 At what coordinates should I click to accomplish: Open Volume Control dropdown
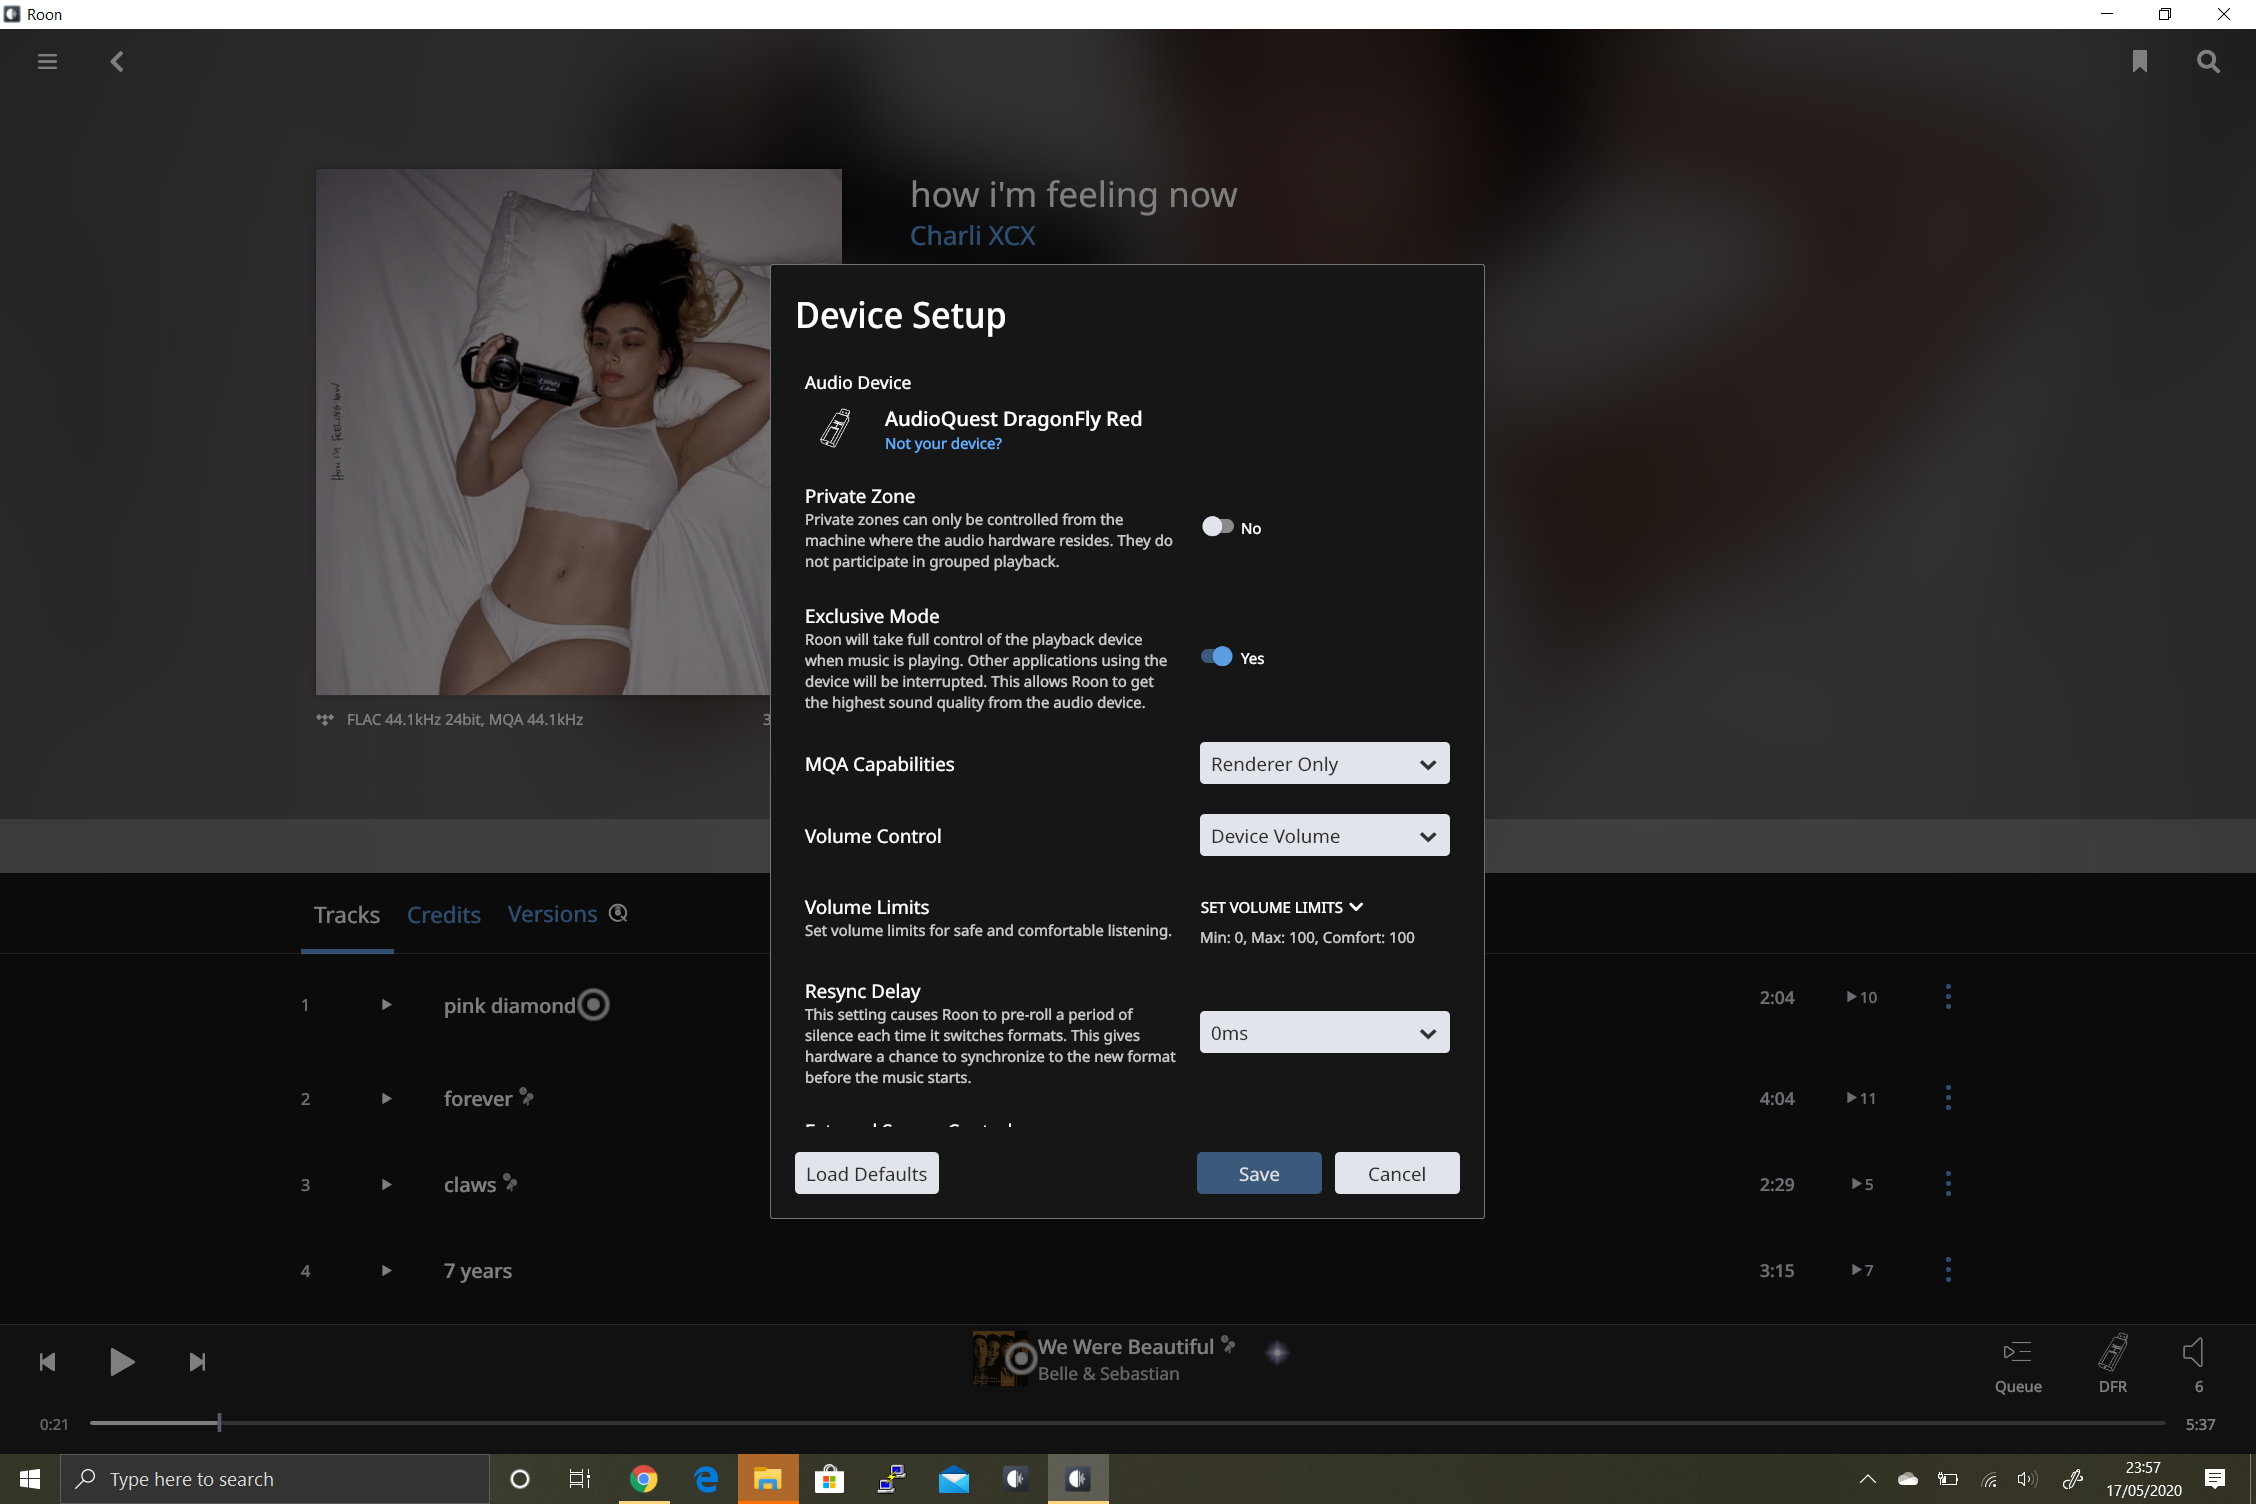[x=1324, y=835]
